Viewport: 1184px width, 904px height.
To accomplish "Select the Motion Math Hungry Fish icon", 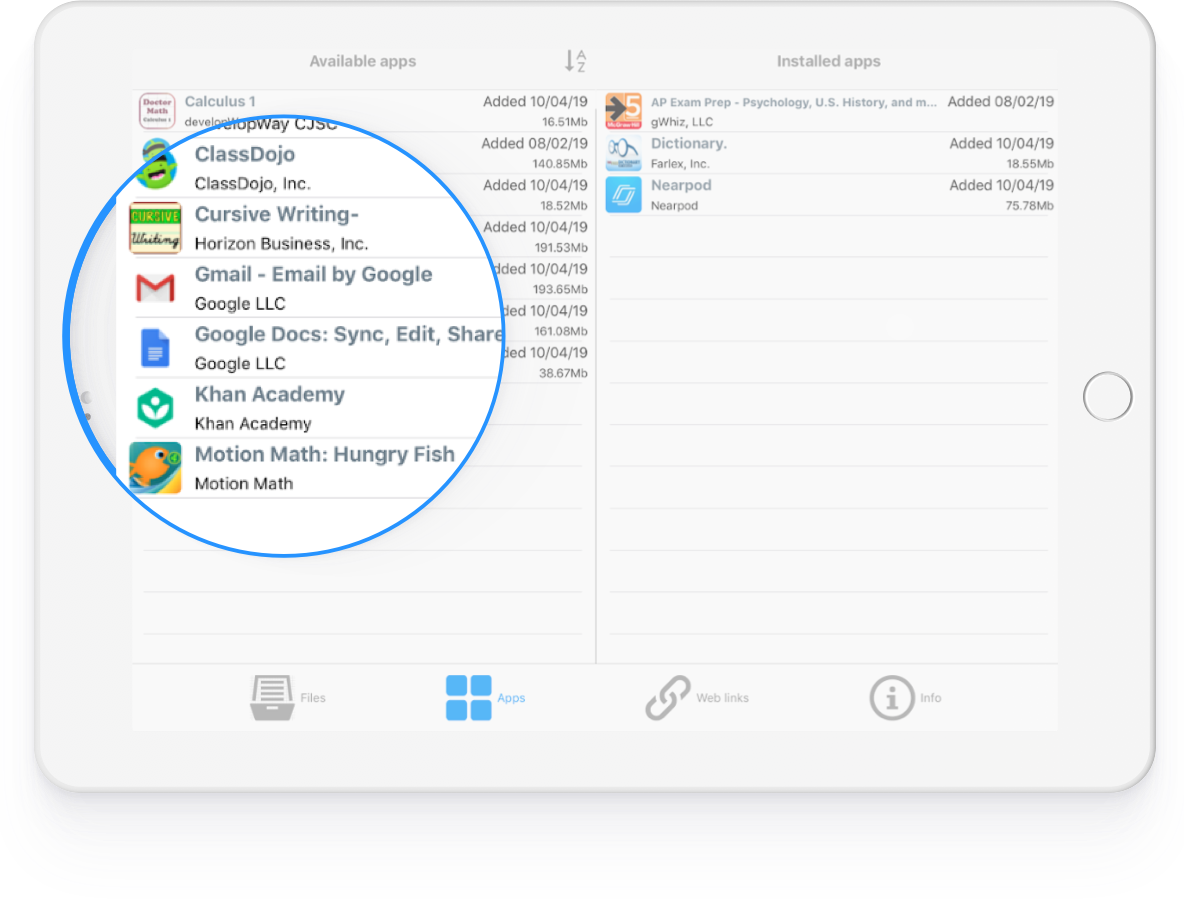I will (156, 468).
